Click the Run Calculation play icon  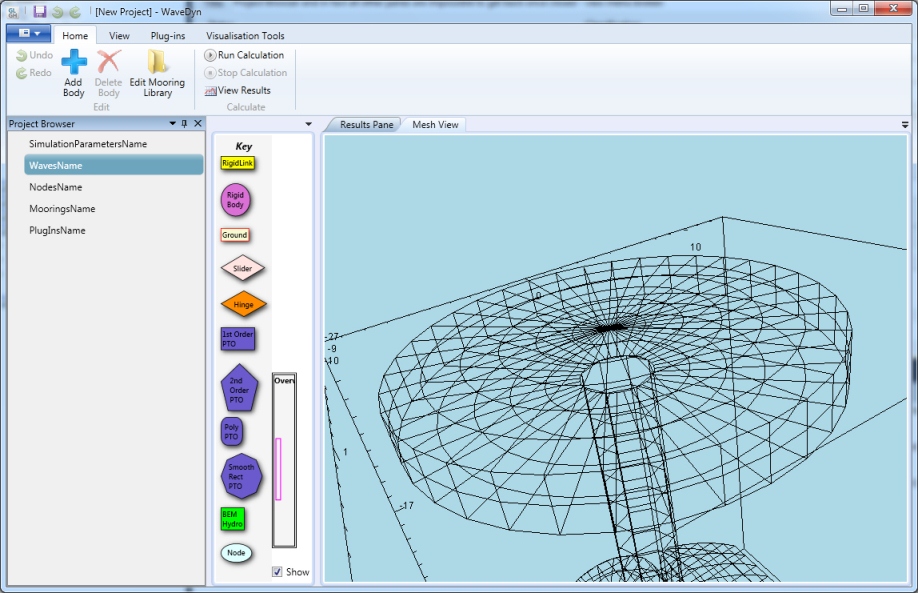click(x=210, y=55)
